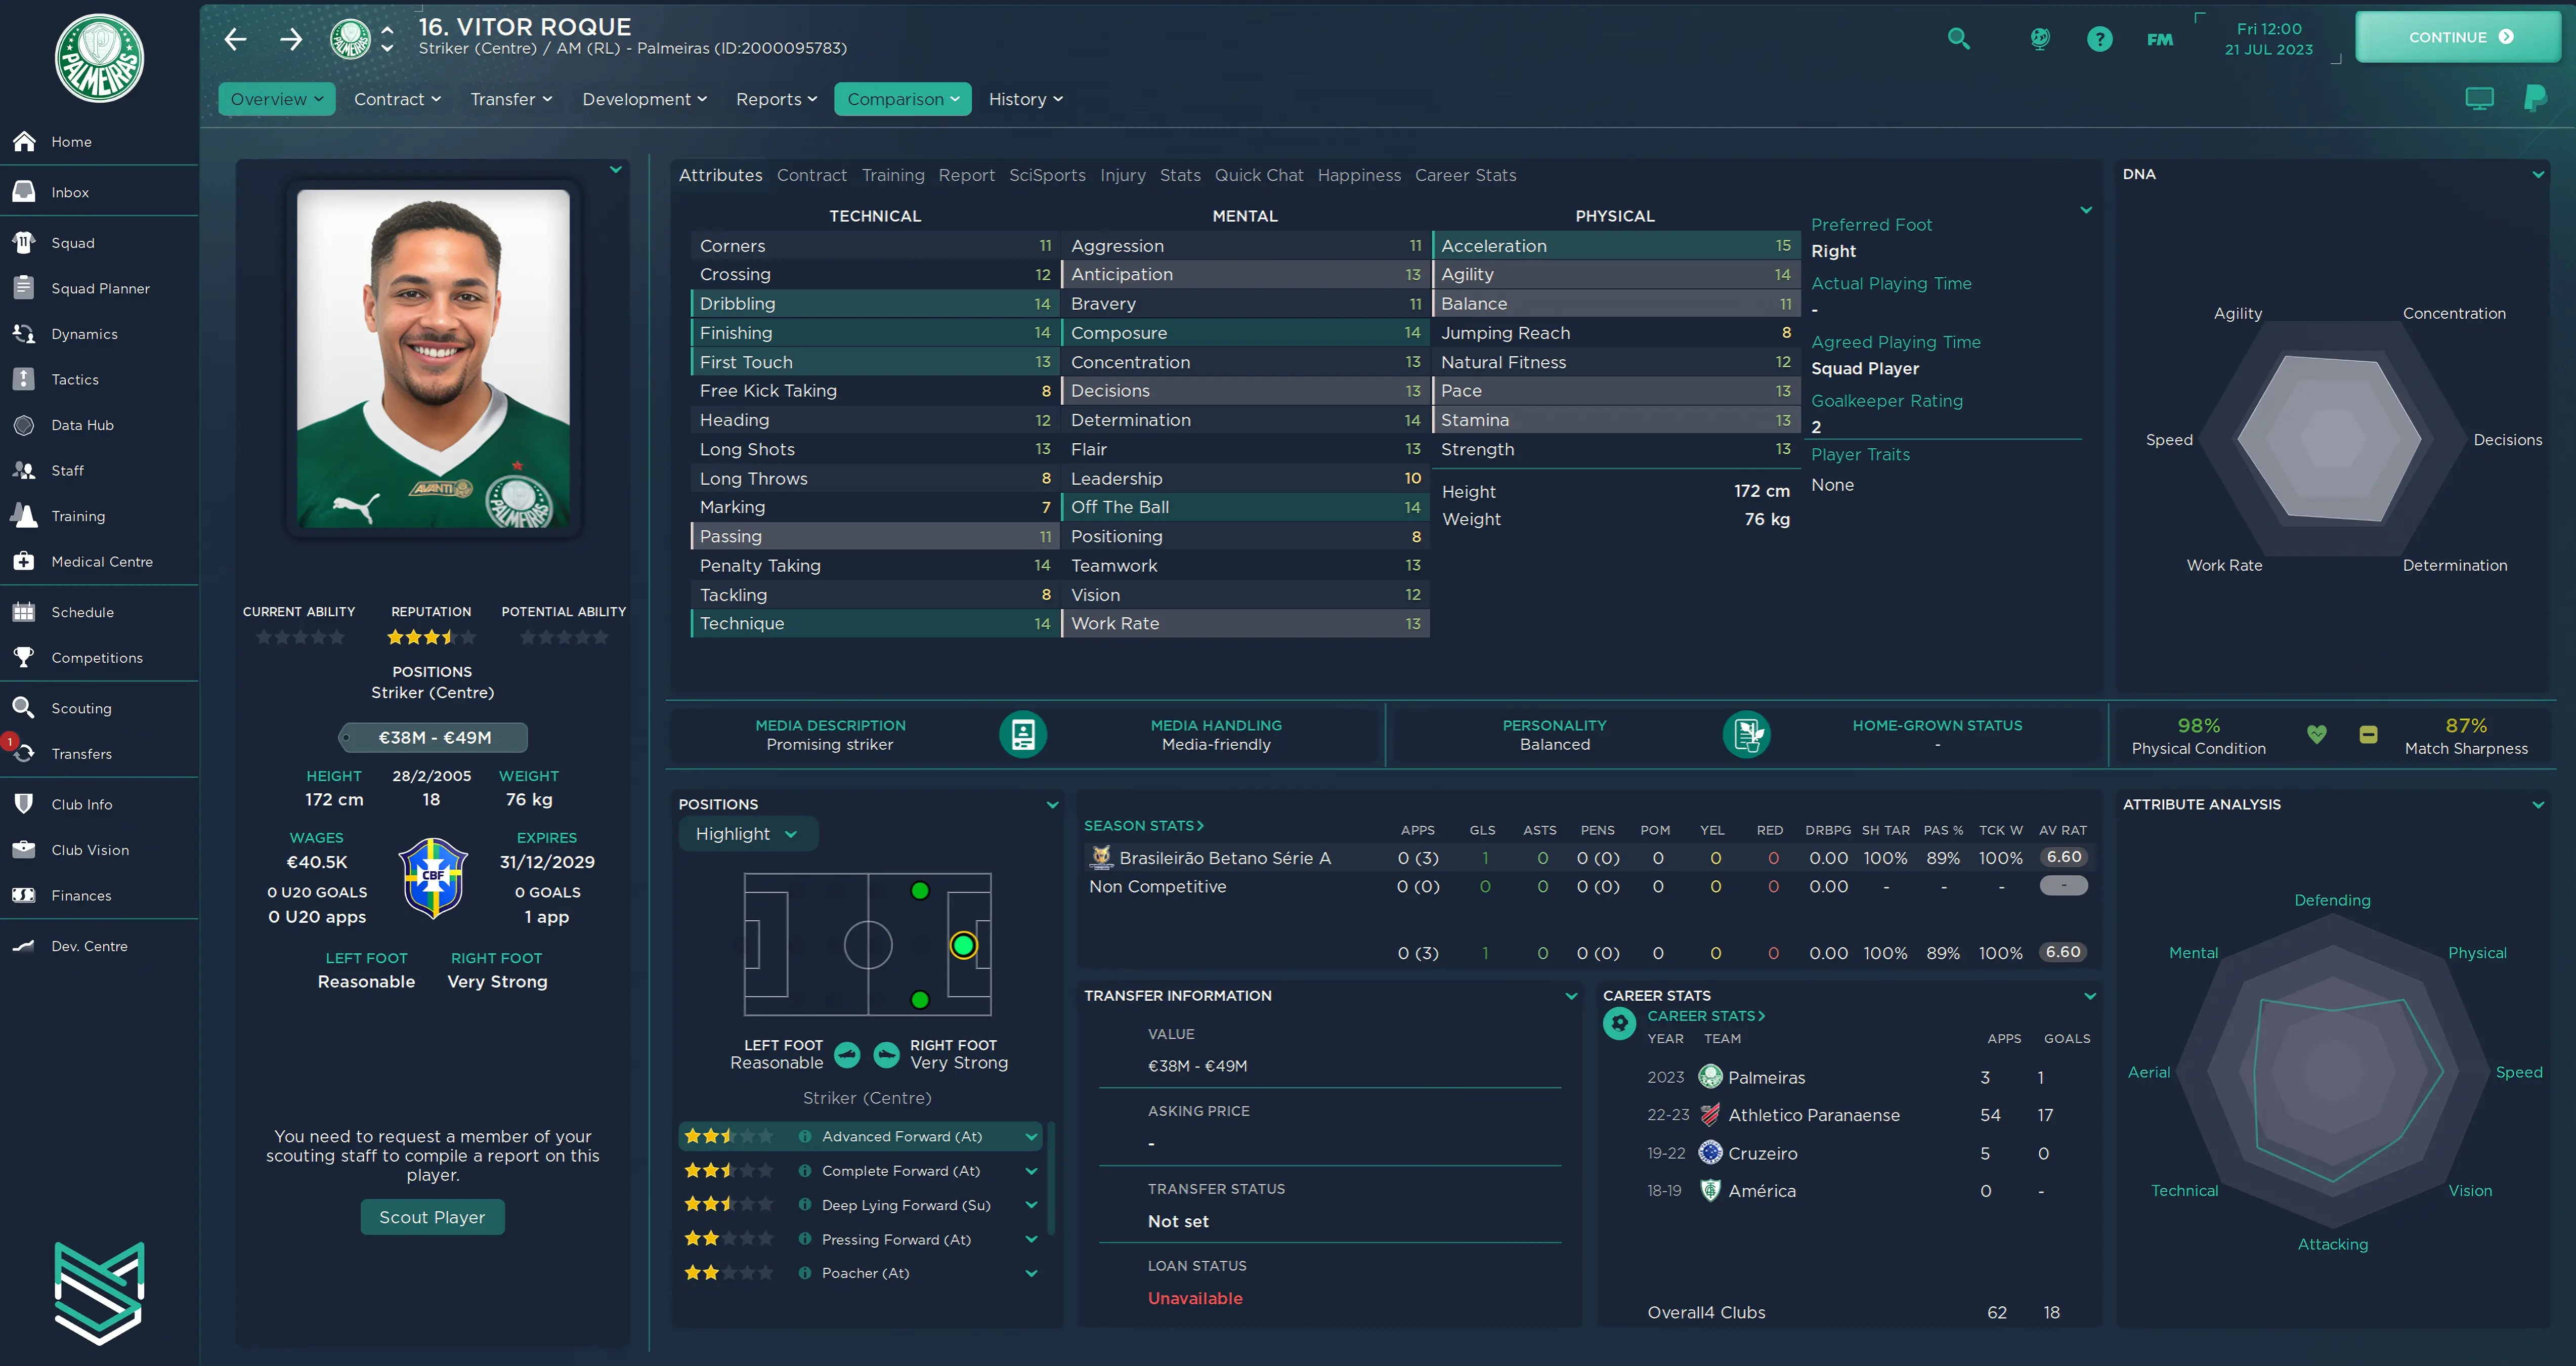
Task: Click the roles list vertical scrollbar
Action: click(1050, 1180)
